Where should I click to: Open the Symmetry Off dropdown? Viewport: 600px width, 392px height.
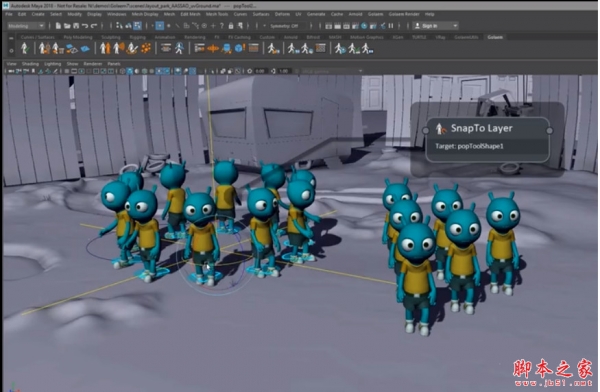click(284, 26)
